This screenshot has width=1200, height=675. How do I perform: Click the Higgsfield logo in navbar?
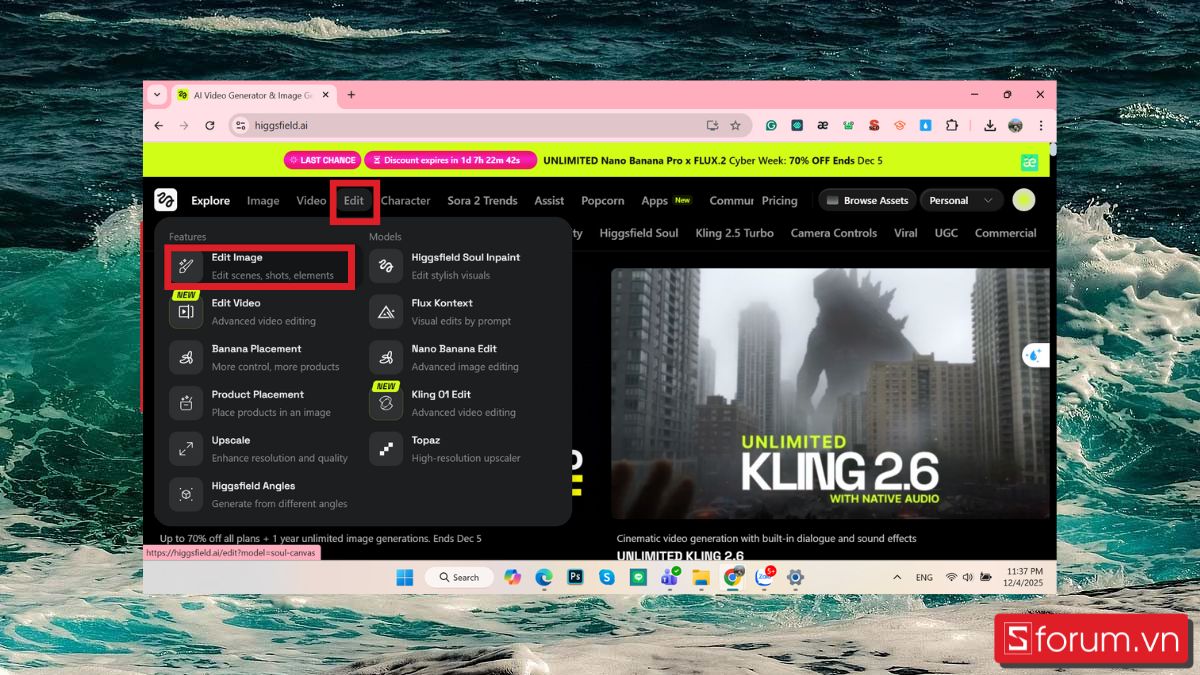166,200
